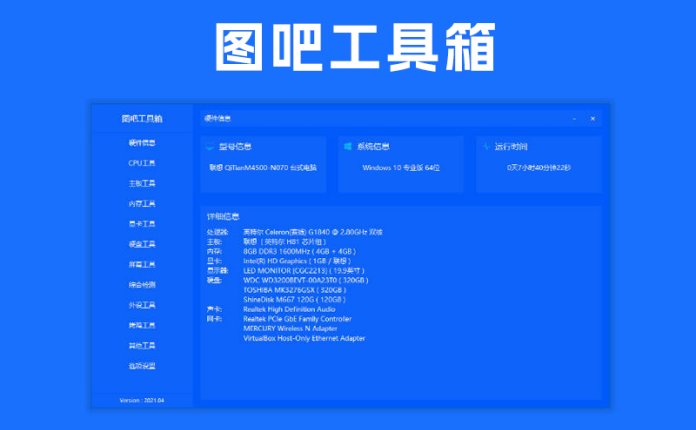Click the Version 2021.04 label

(142, 400)
